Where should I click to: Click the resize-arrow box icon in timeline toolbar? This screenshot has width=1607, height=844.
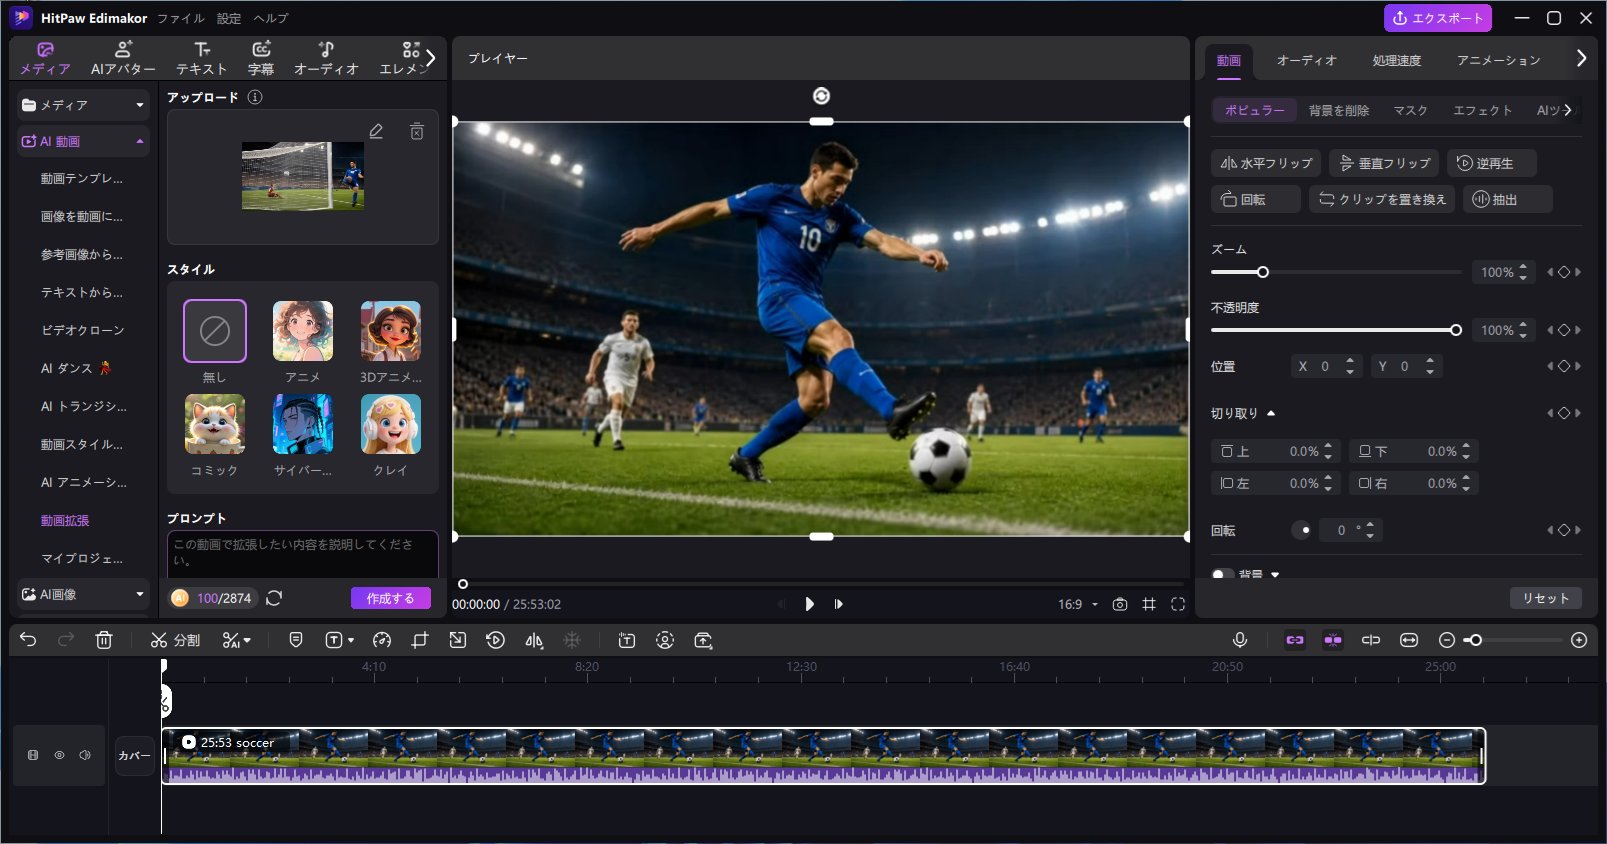point(457,640)
